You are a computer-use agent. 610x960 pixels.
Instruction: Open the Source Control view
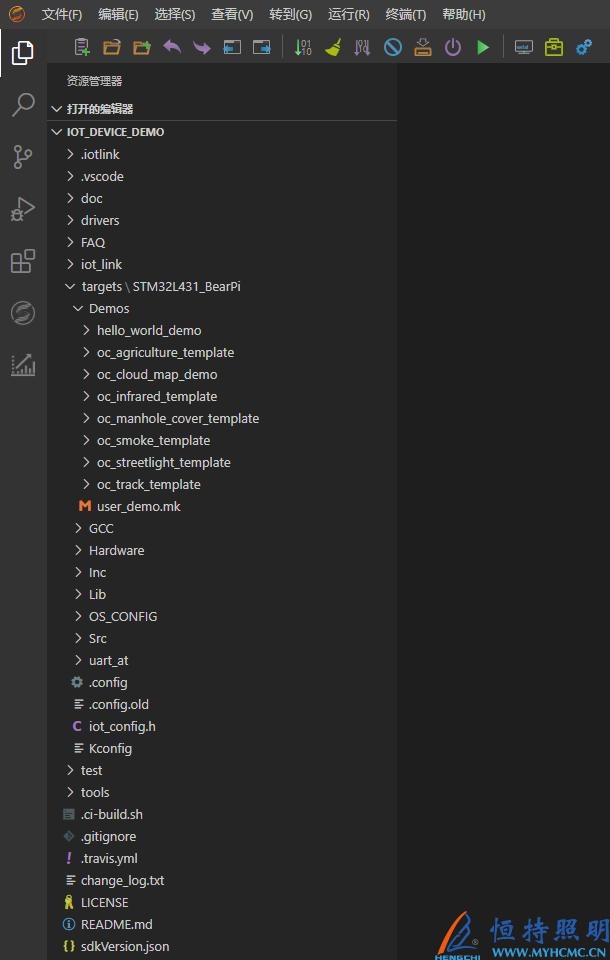click(x=23, y=157)
